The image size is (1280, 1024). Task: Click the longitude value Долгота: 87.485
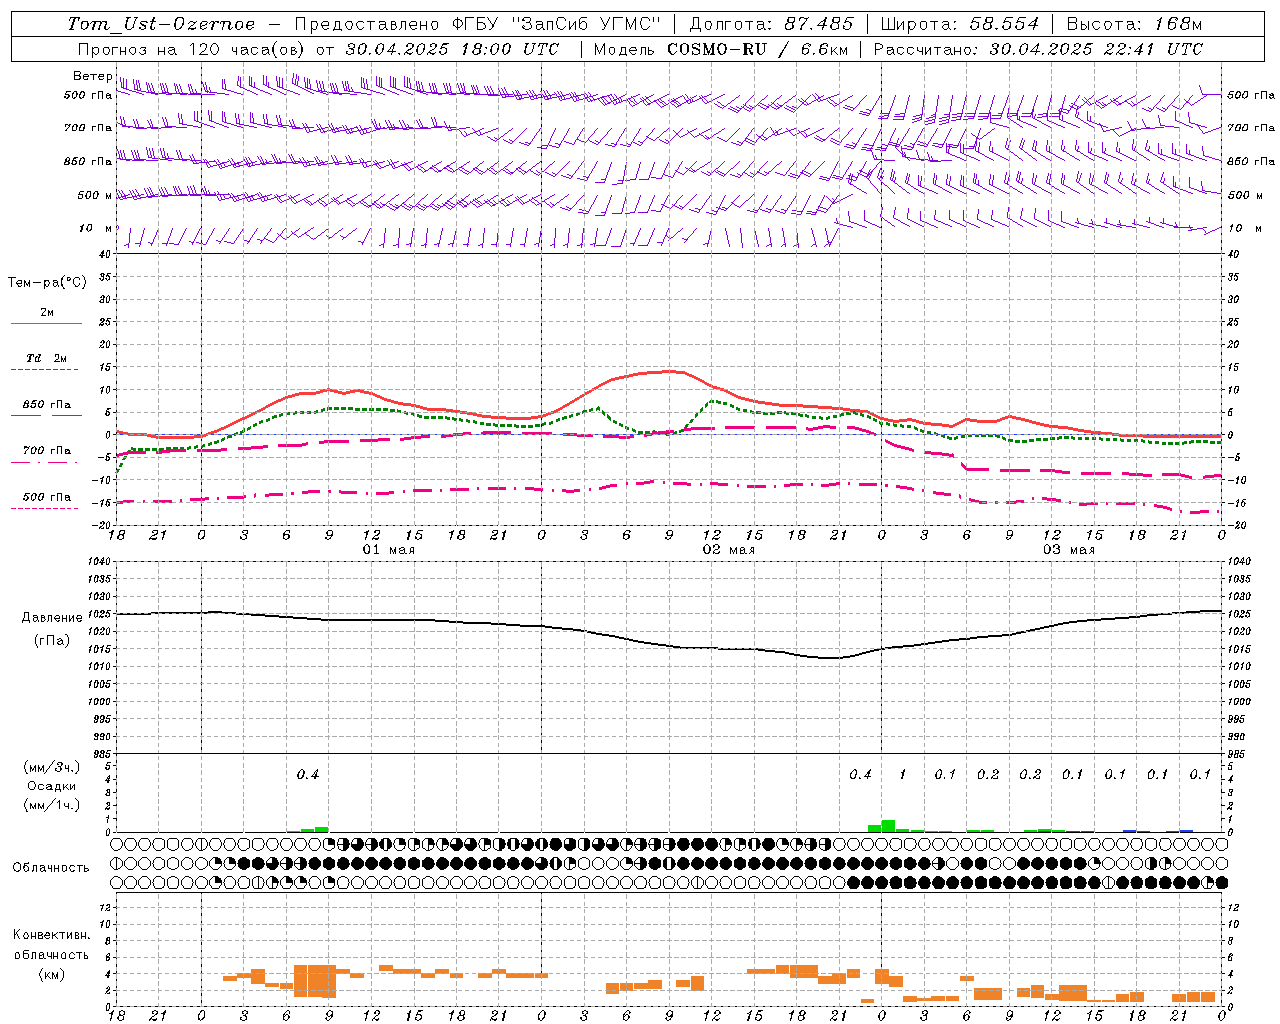click(x=772, y=24)
